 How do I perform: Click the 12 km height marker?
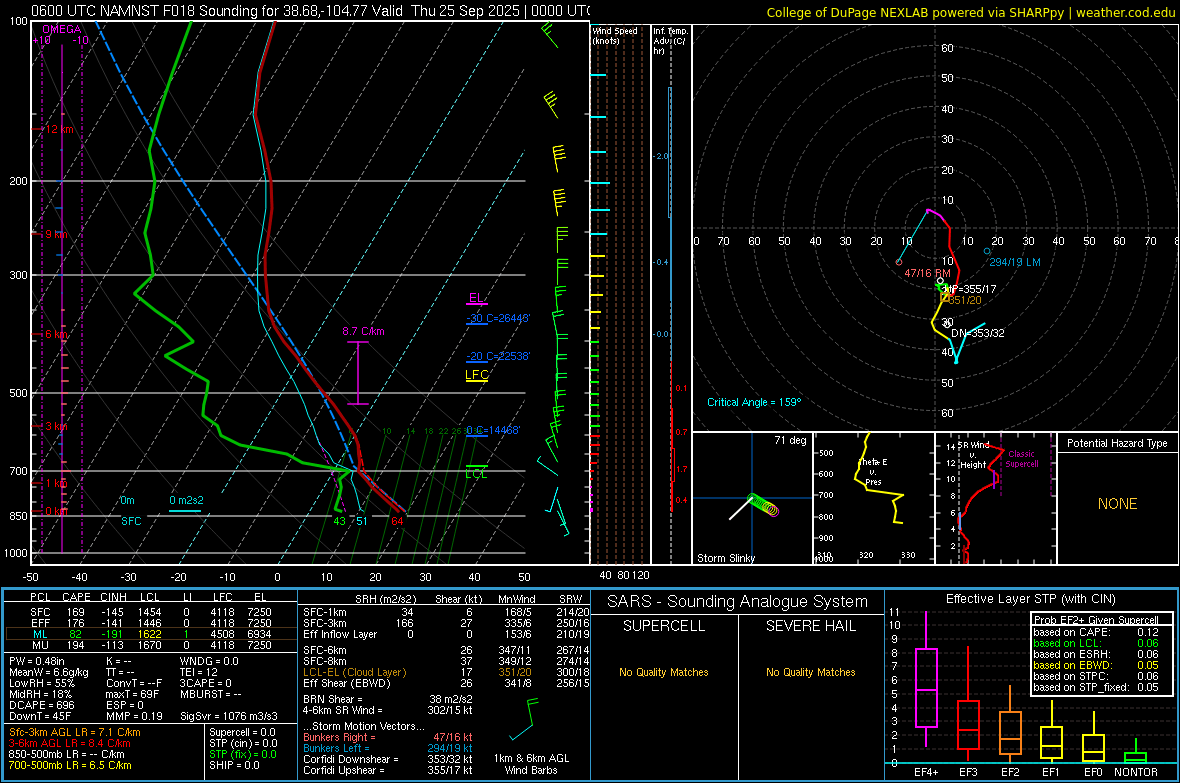click(x=59, y=129)
